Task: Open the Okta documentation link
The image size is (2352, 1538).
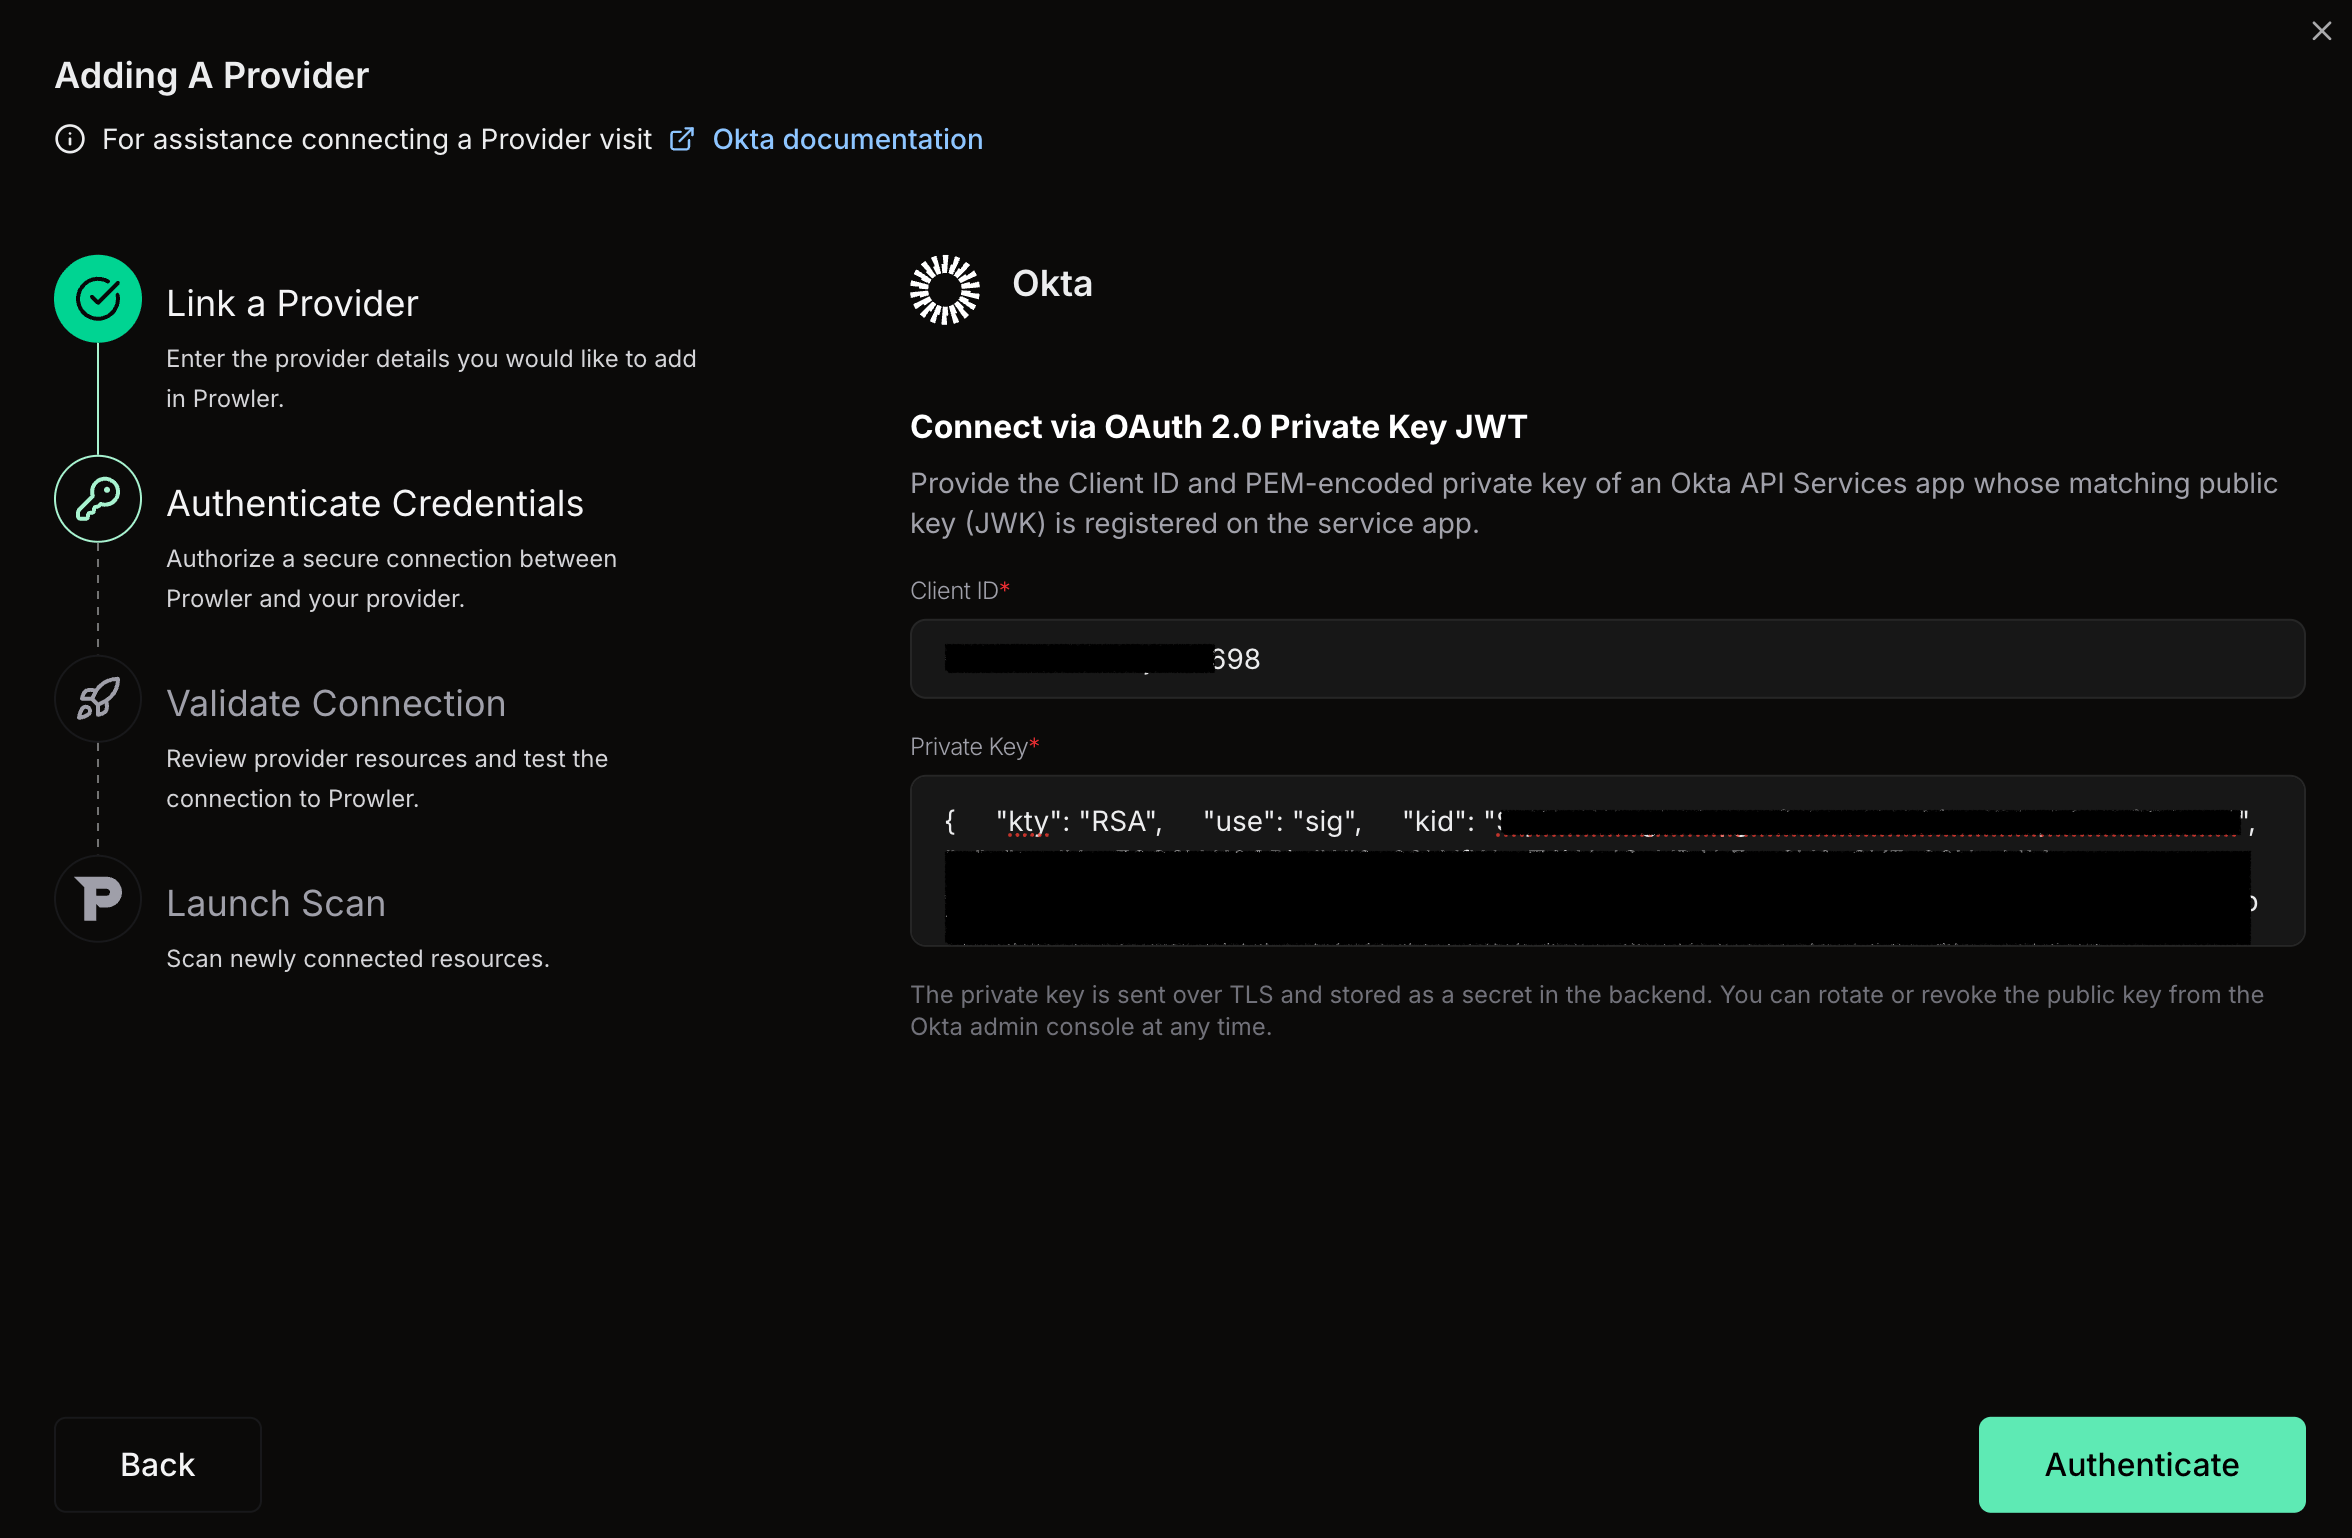Action: click(848, 139)
